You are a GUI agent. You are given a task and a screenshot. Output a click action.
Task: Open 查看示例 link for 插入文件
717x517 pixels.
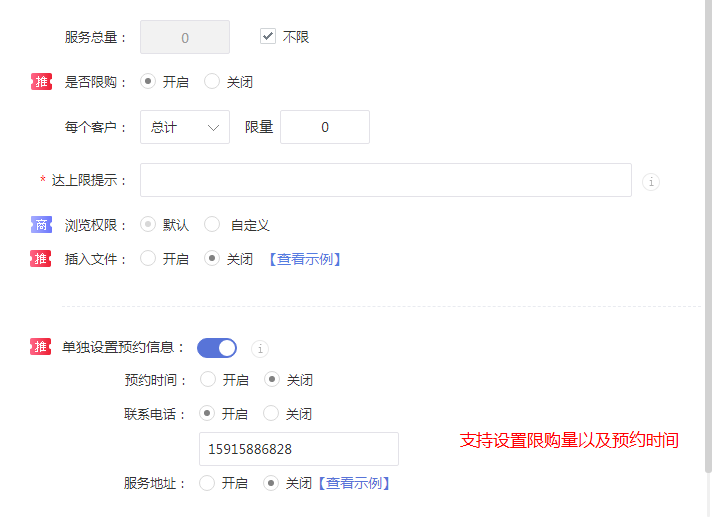[x=305, y=259]
